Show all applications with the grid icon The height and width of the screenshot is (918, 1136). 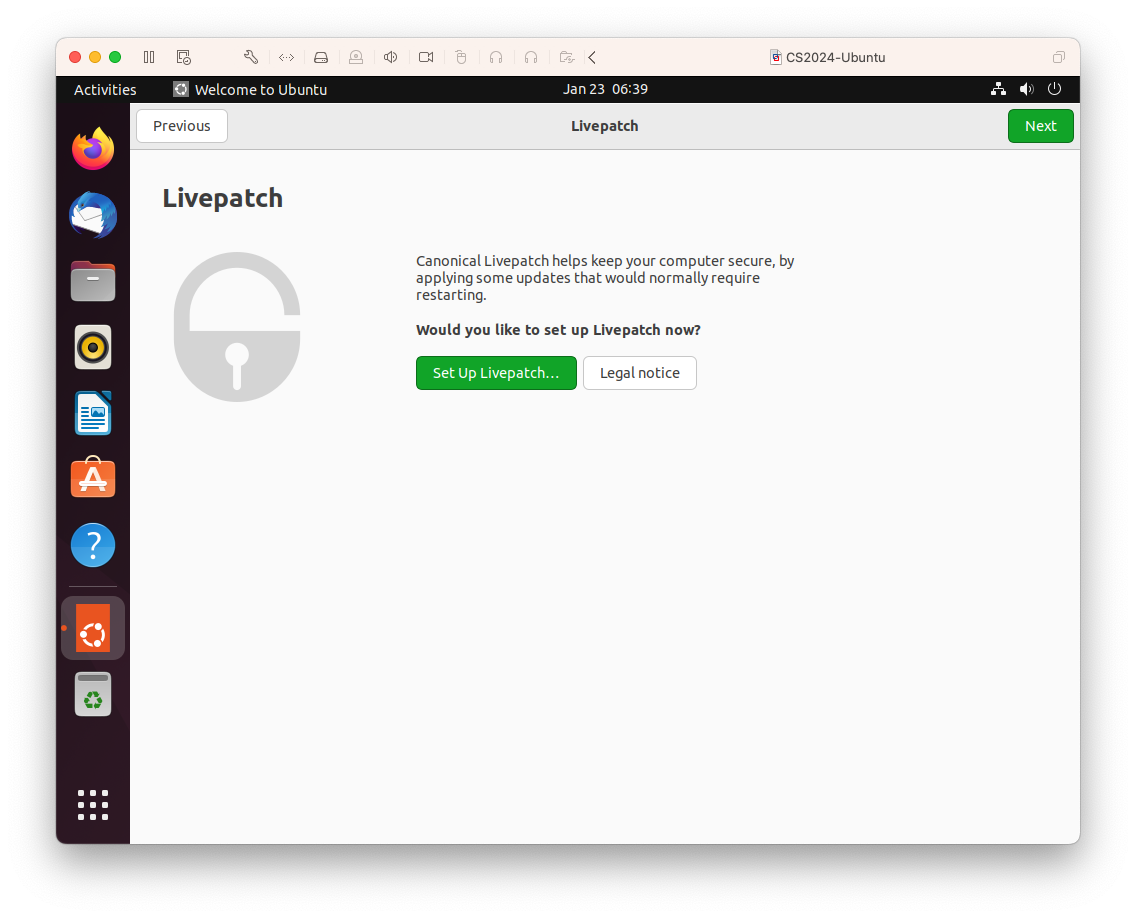pos(93,804)
